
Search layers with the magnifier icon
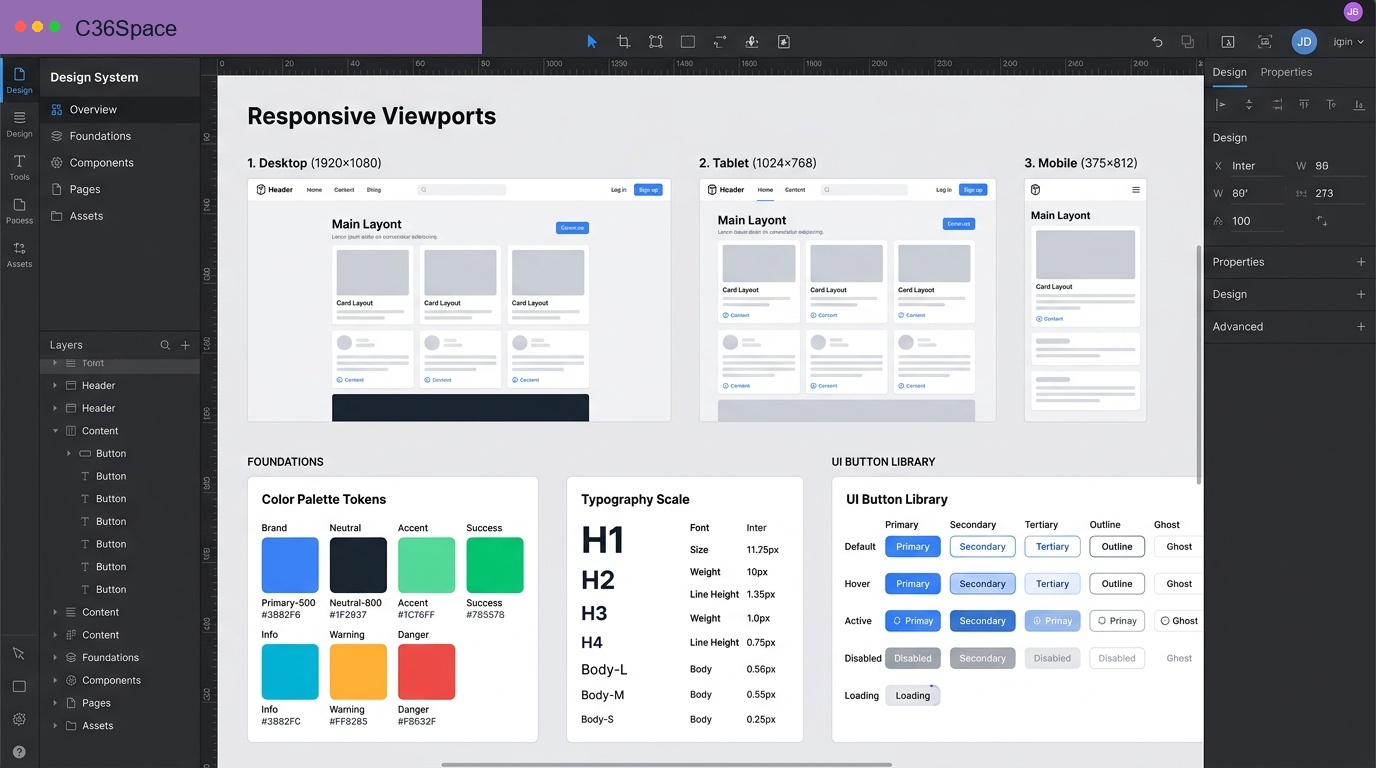point(165,345)
